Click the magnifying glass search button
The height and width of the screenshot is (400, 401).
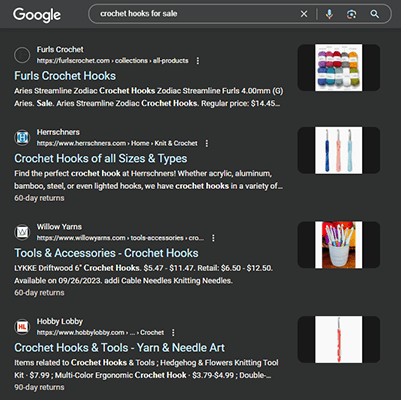pos(375,14)
